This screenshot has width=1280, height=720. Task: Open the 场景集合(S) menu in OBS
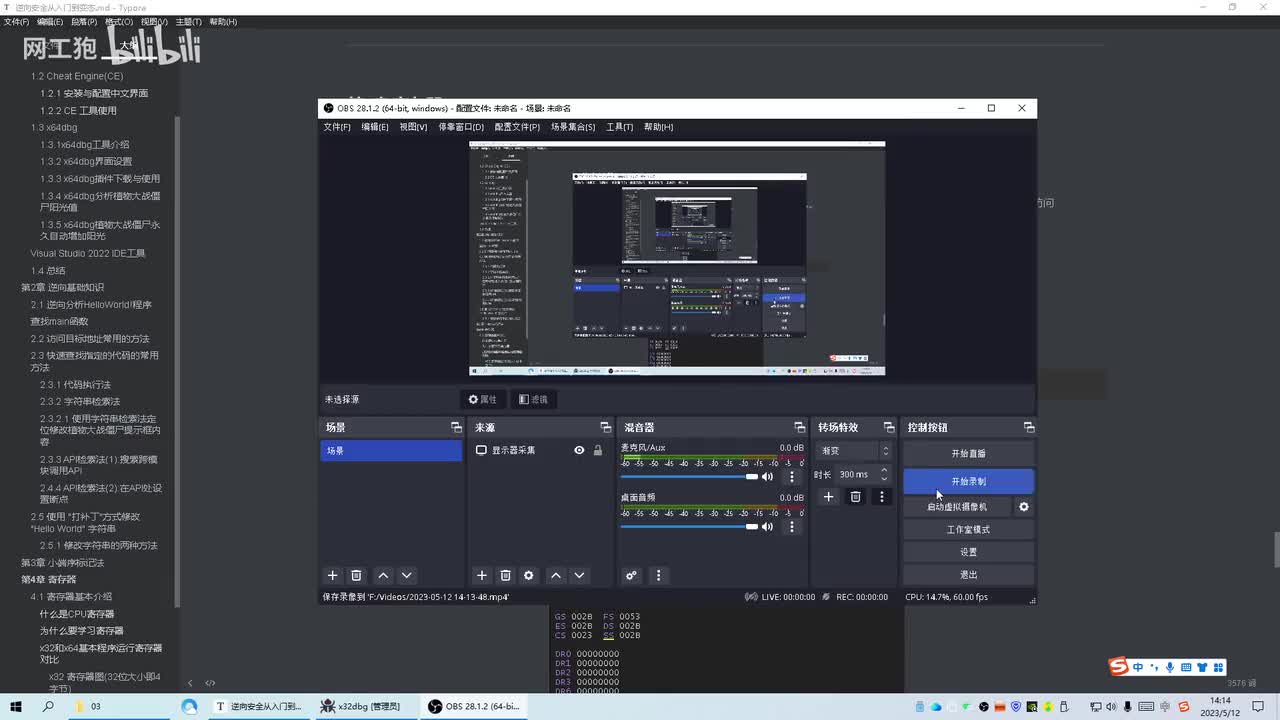click(573, 127)
